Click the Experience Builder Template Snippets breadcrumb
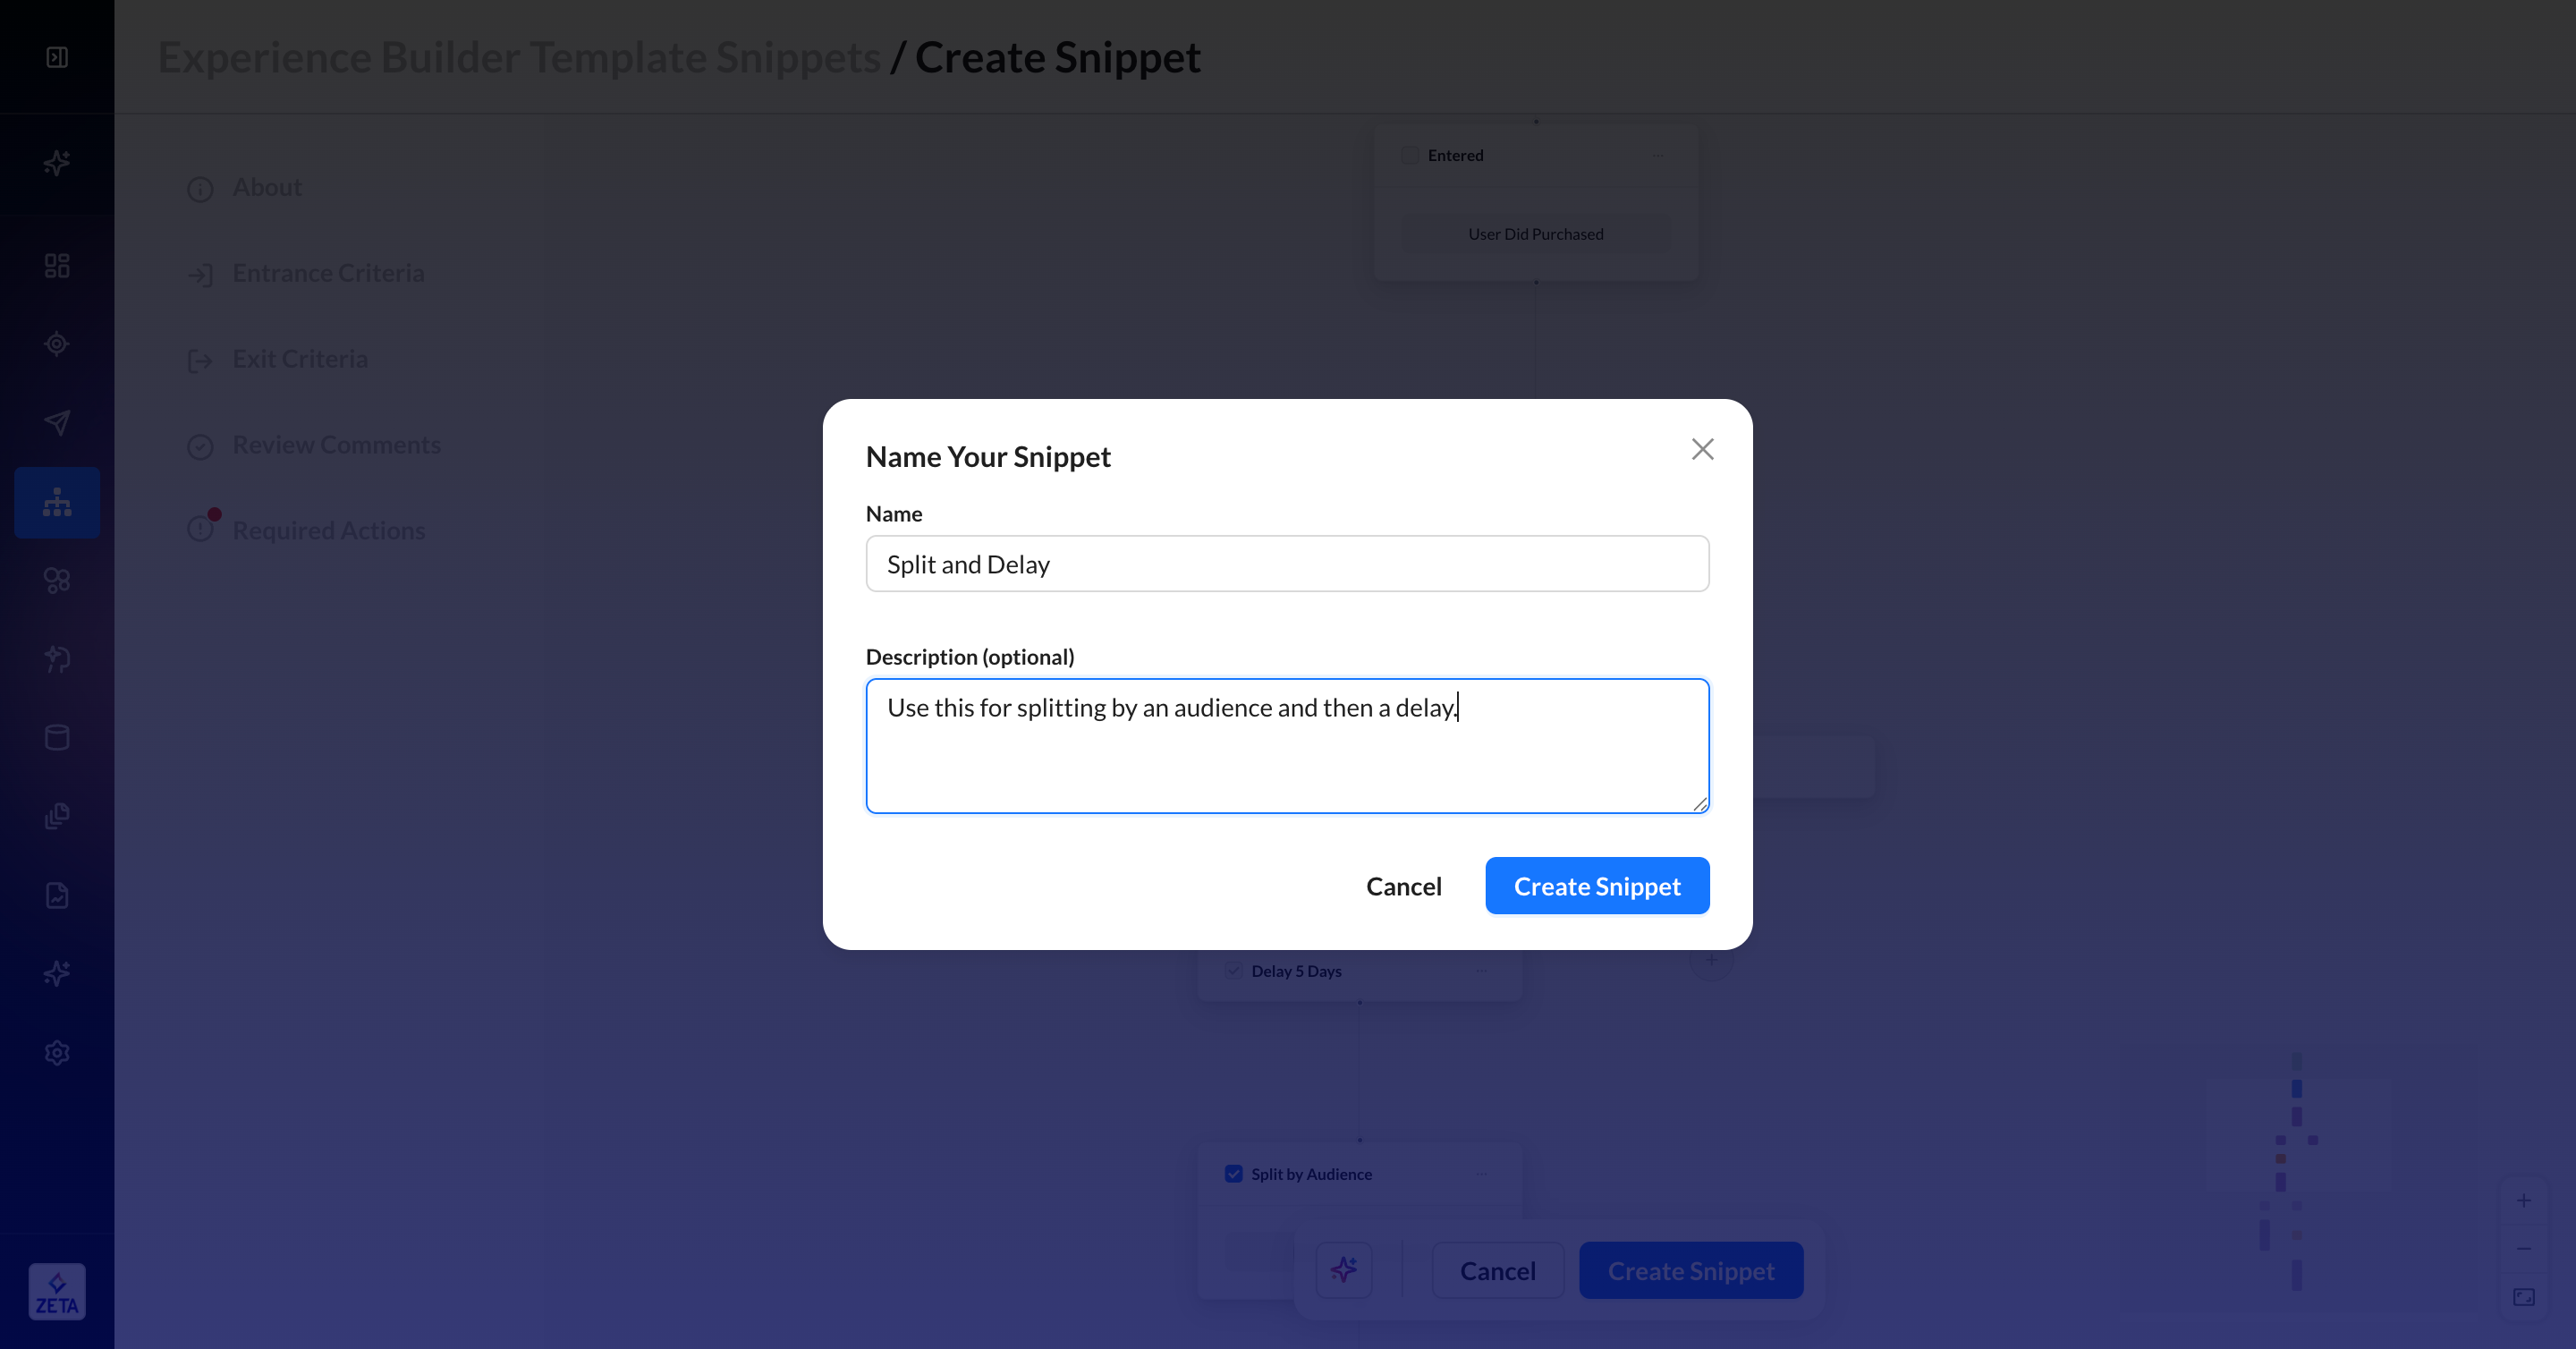Image resolution: width=2576 pixels, height=1349 pixels. point(519,57)
